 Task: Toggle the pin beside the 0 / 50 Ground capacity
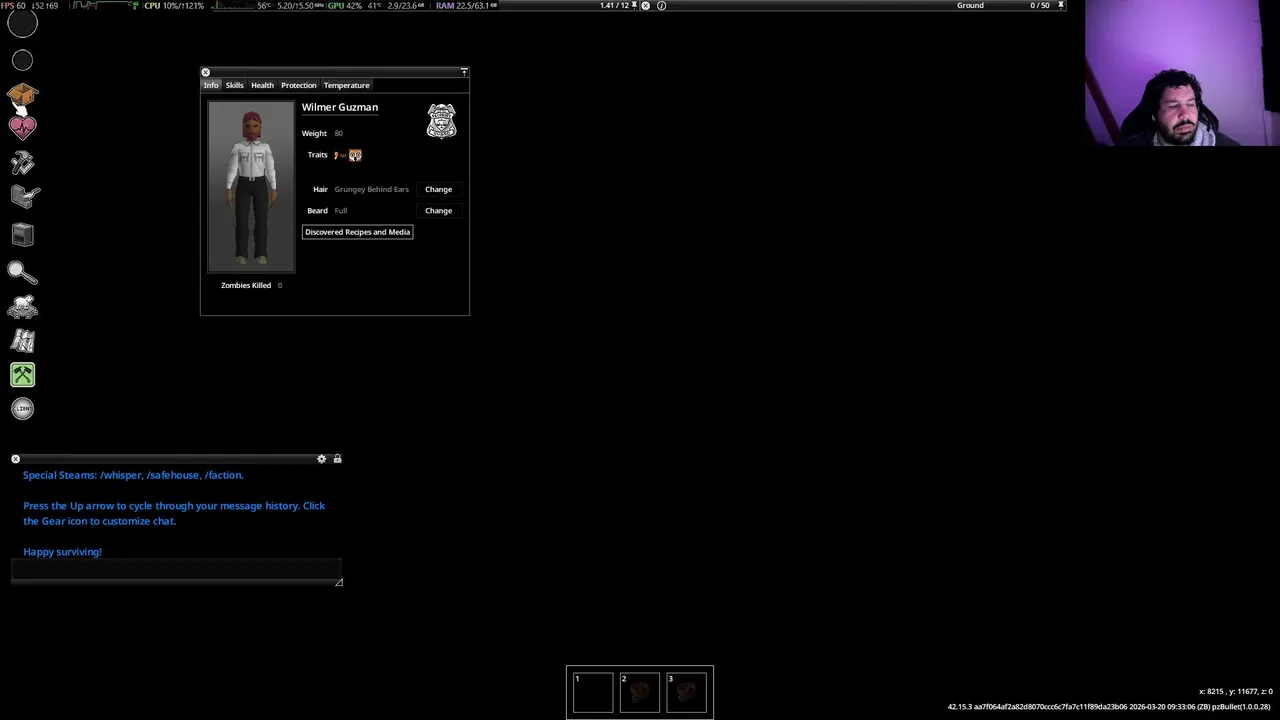pyautogui.click(x=1060, y=5)
